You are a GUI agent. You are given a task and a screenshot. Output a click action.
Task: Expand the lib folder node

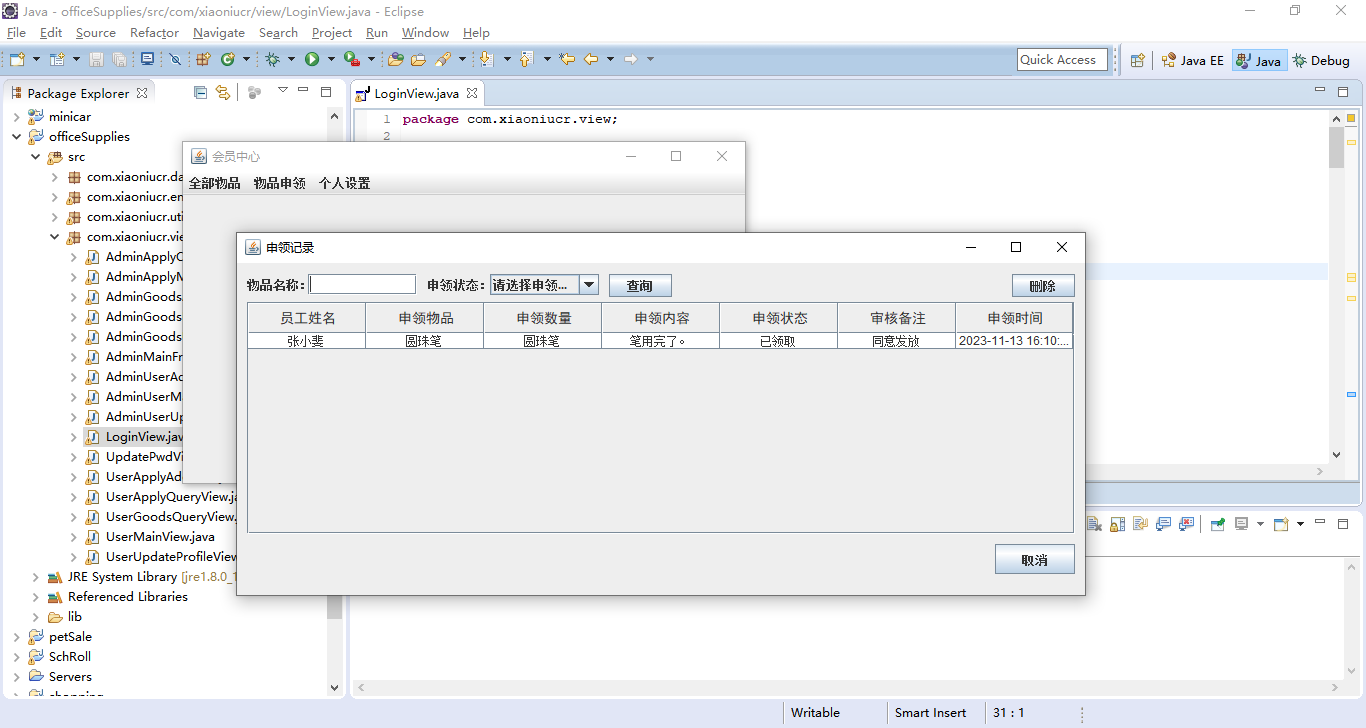click(36, 617)
